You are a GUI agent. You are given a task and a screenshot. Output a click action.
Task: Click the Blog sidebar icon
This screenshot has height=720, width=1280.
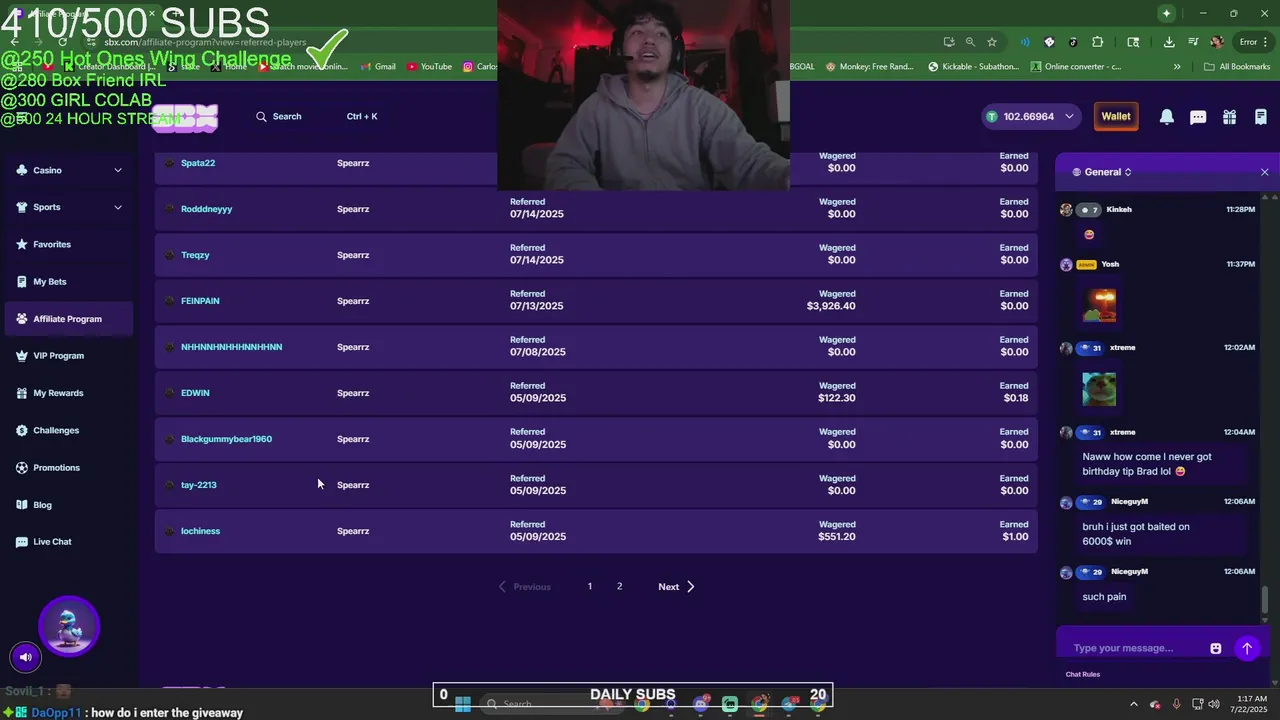click(22, 505)
